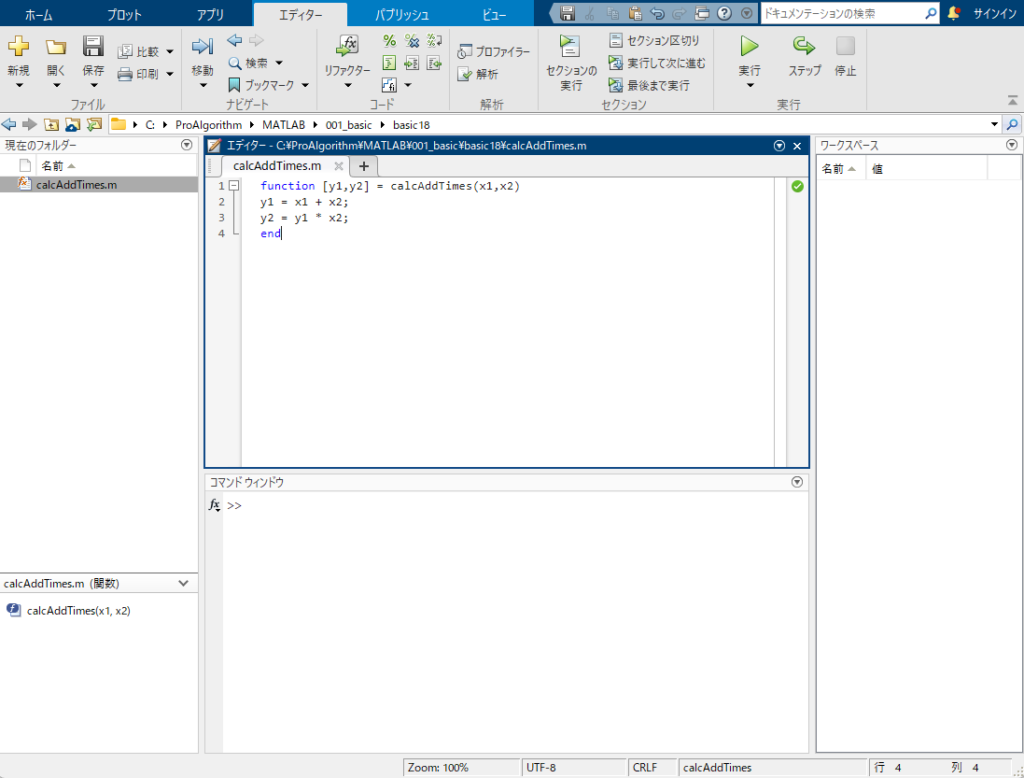Viewport: 1024px width, 778px height.
Task: Click the ステップ (Step) icon
Action: 804,46
